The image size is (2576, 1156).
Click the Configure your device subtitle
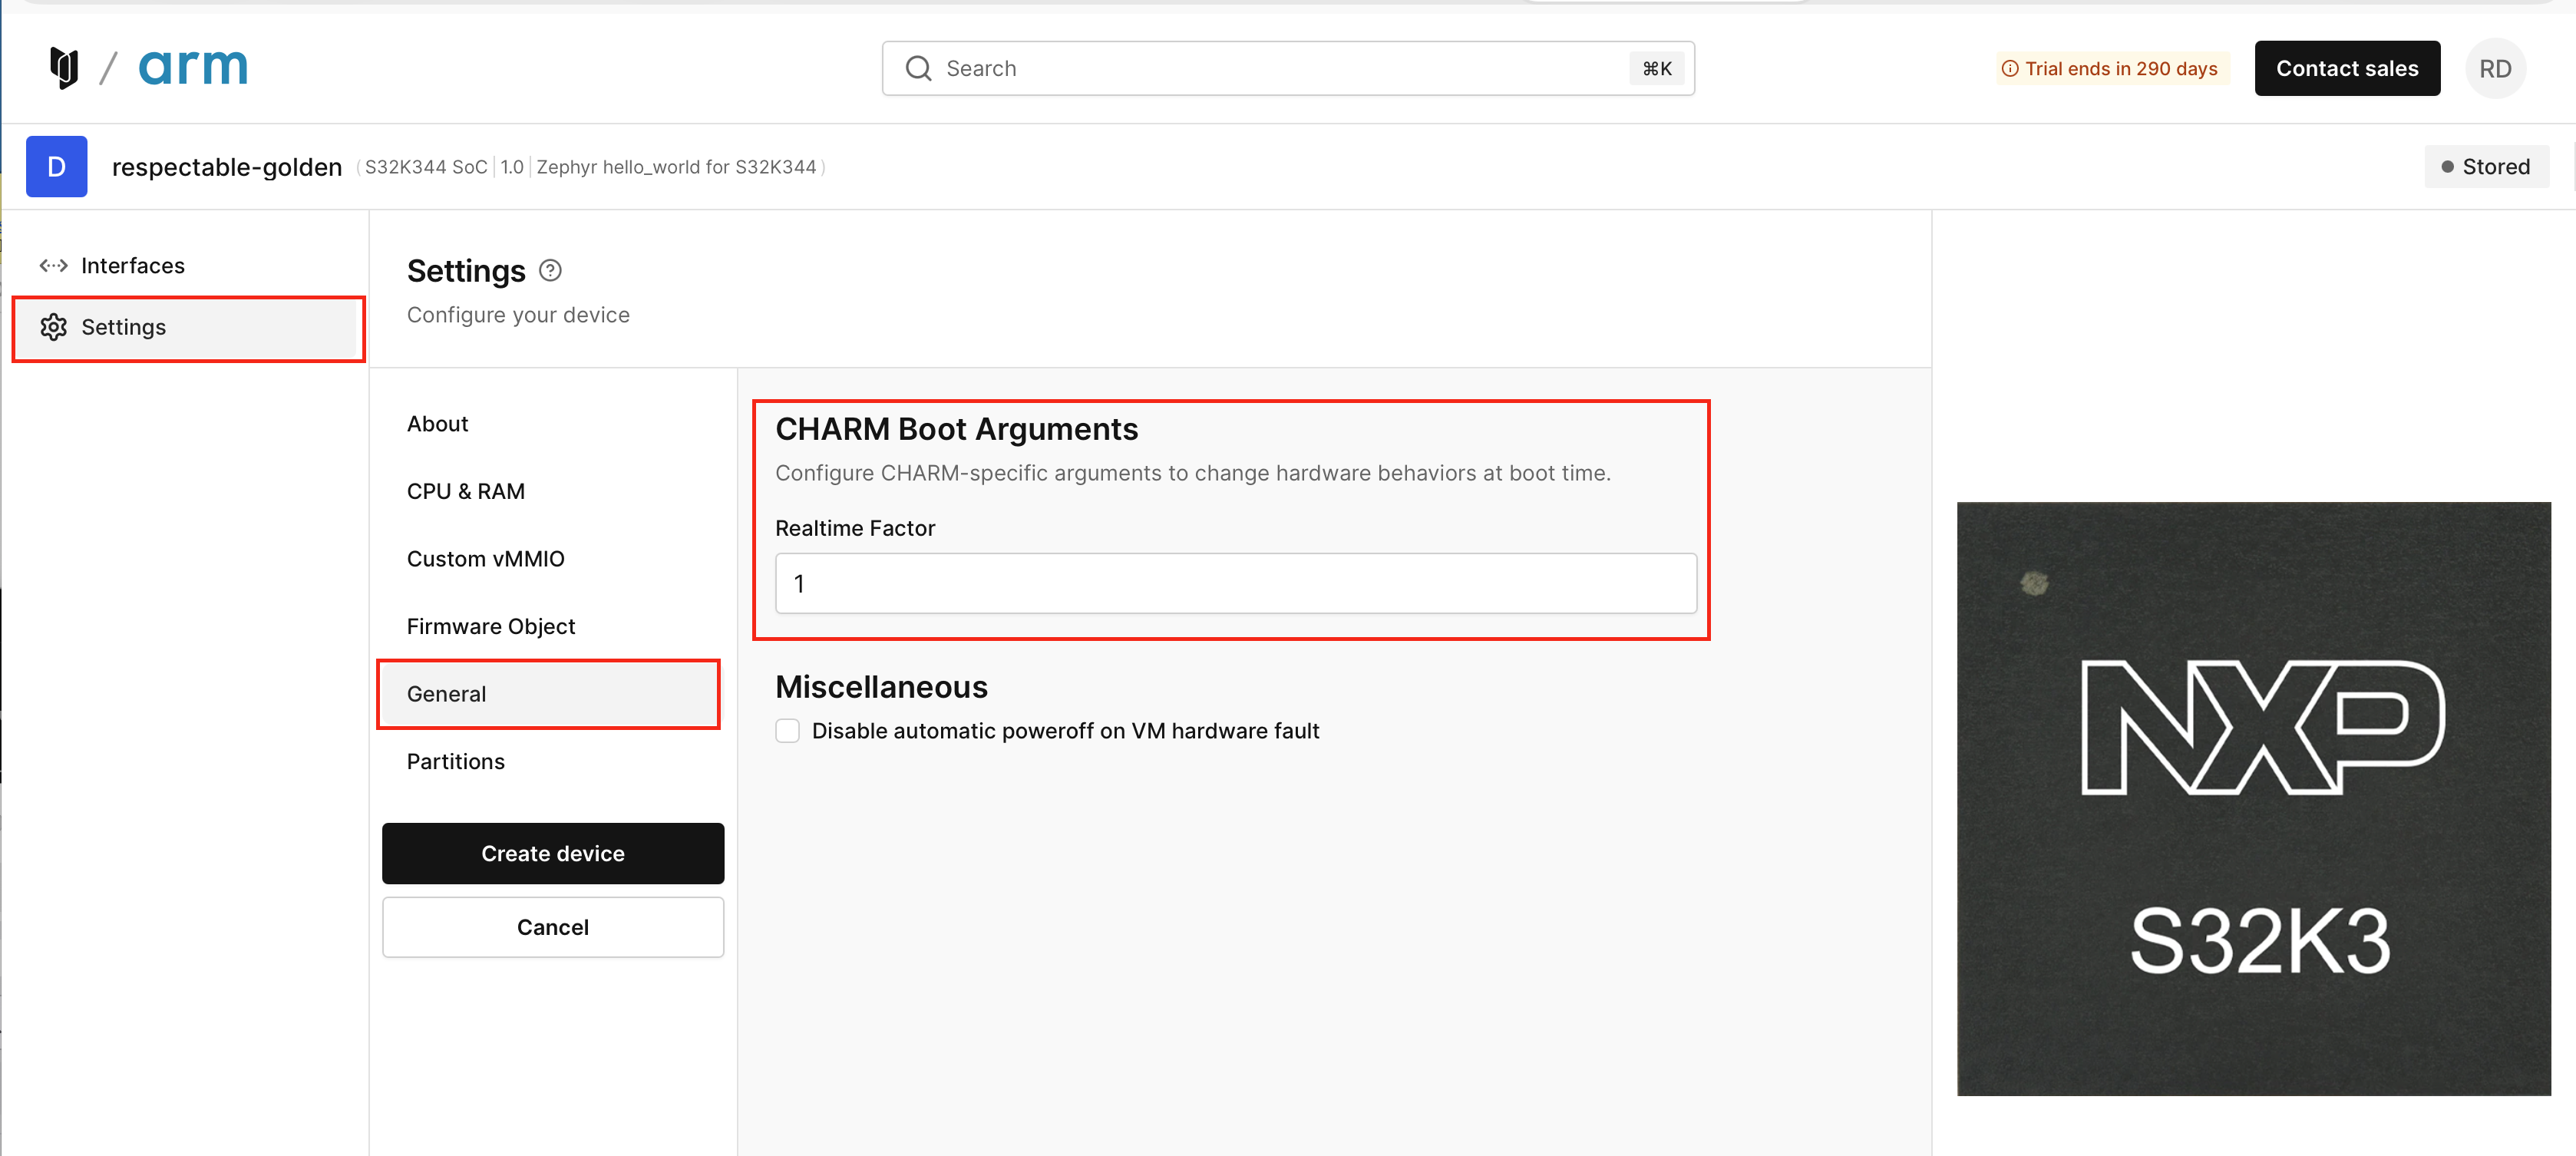(518, 315)
